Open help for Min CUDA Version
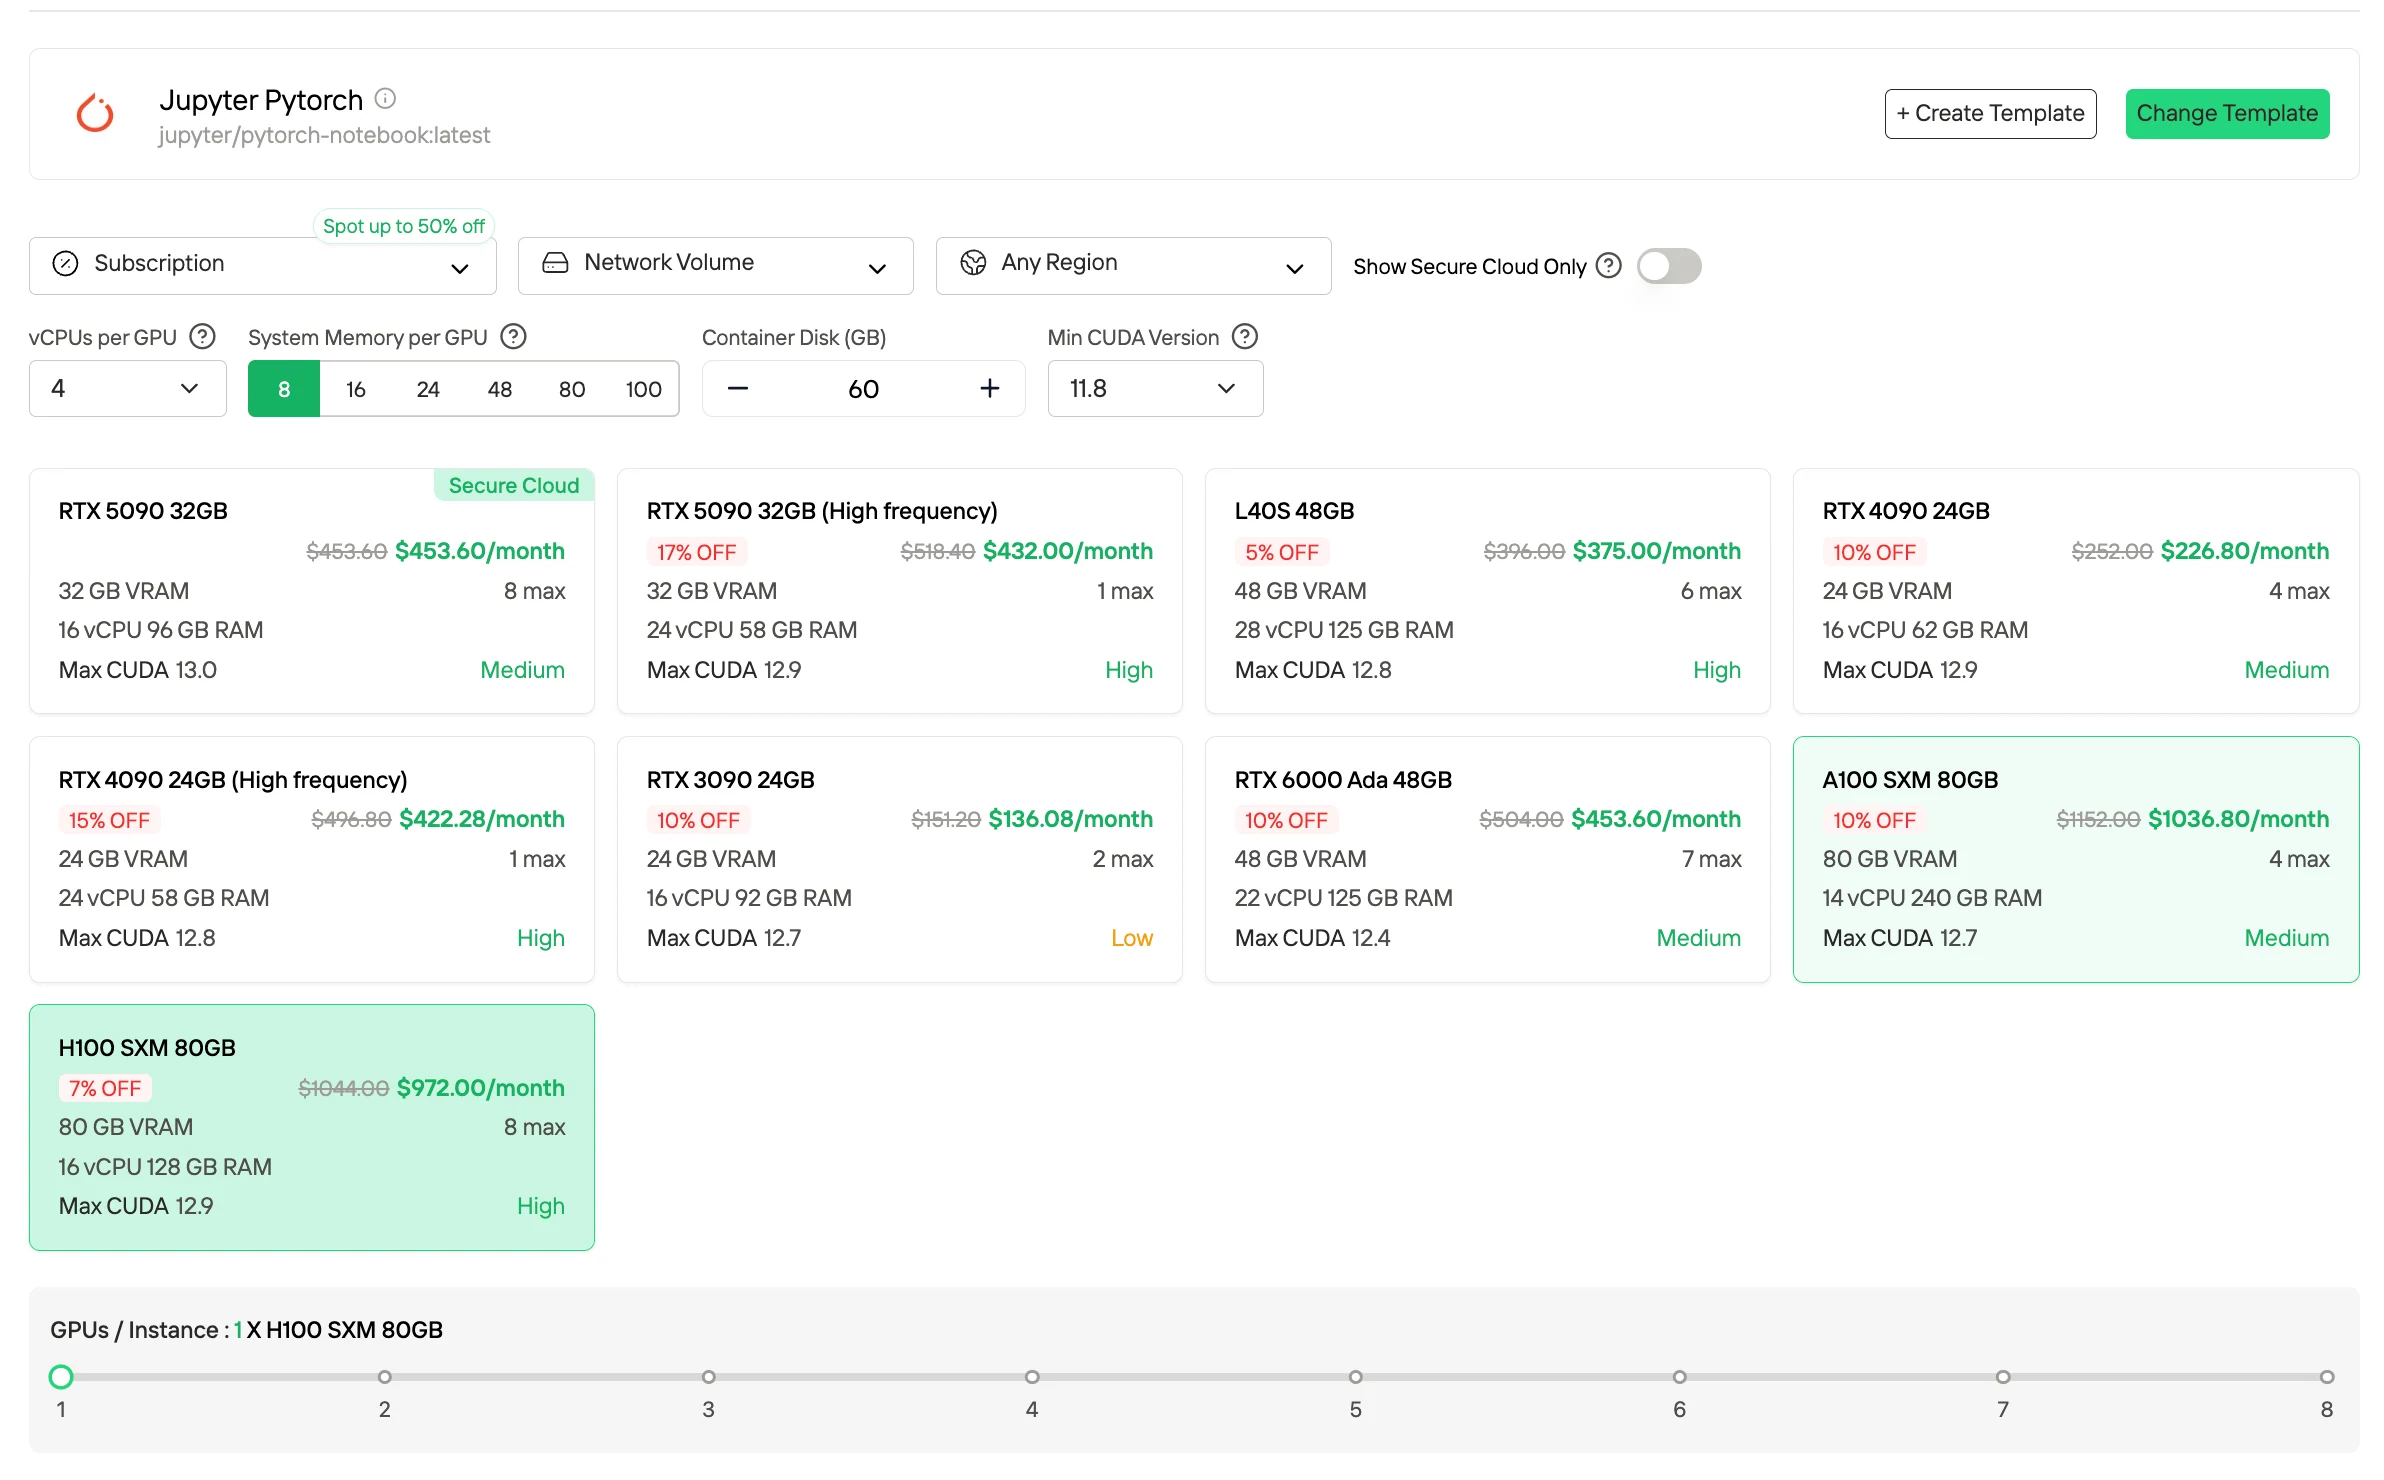This screenshot has height=1480, width=2384. click(1245, 337)
